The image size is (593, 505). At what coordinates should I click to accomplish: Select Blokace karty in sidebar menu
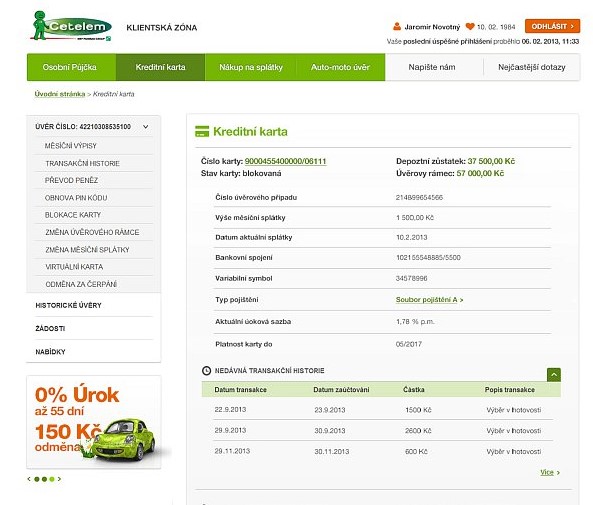point(73,215)
